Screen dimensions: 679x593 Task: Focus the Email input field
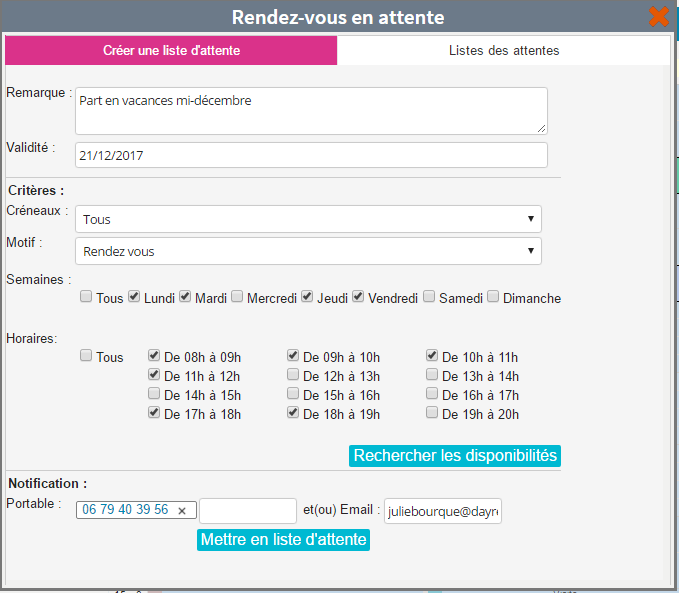[443, 511]
